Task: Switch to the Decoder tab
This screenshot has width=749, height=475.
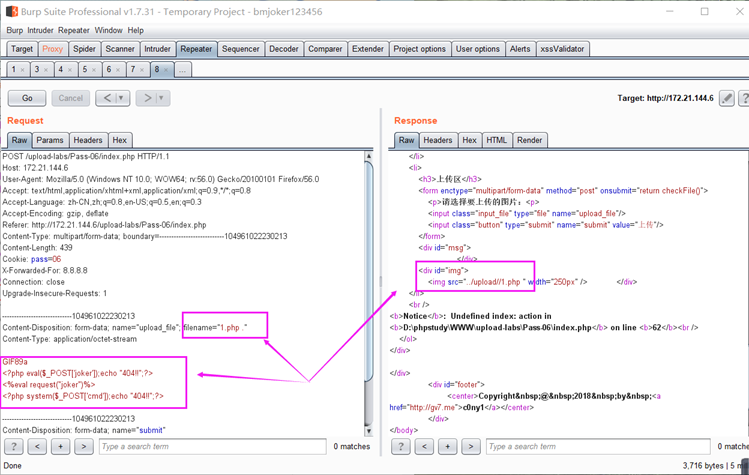Action: click(283, 49)
